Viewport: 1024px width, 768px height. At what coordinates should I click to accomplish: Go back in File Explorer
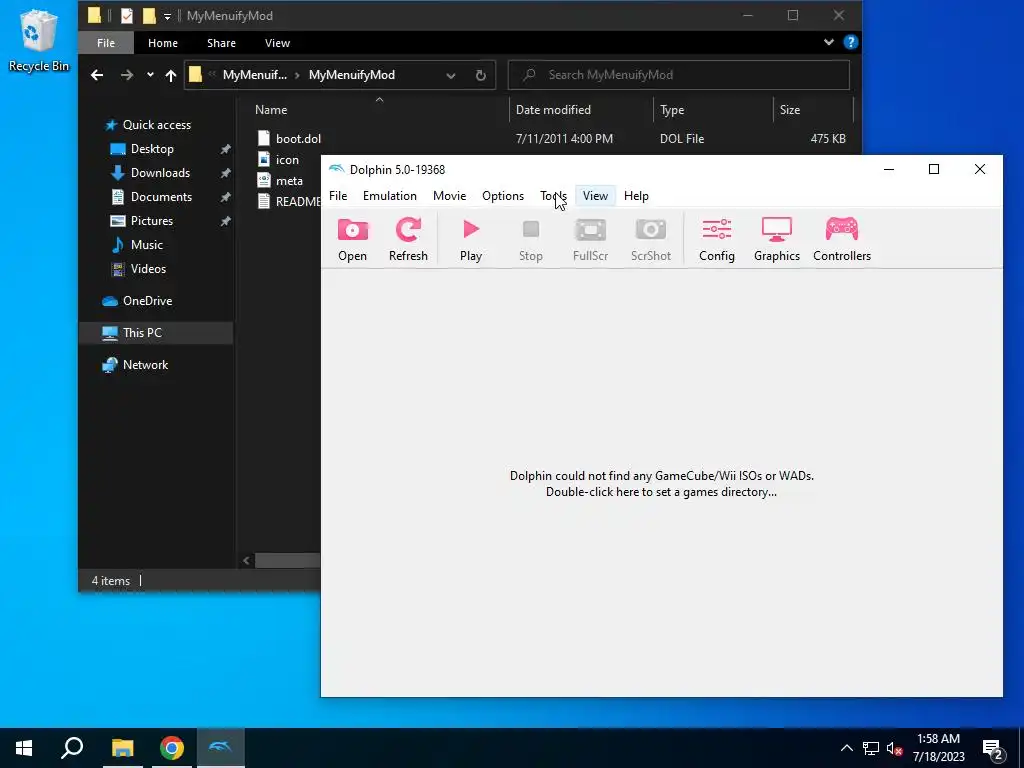[97, 75]
